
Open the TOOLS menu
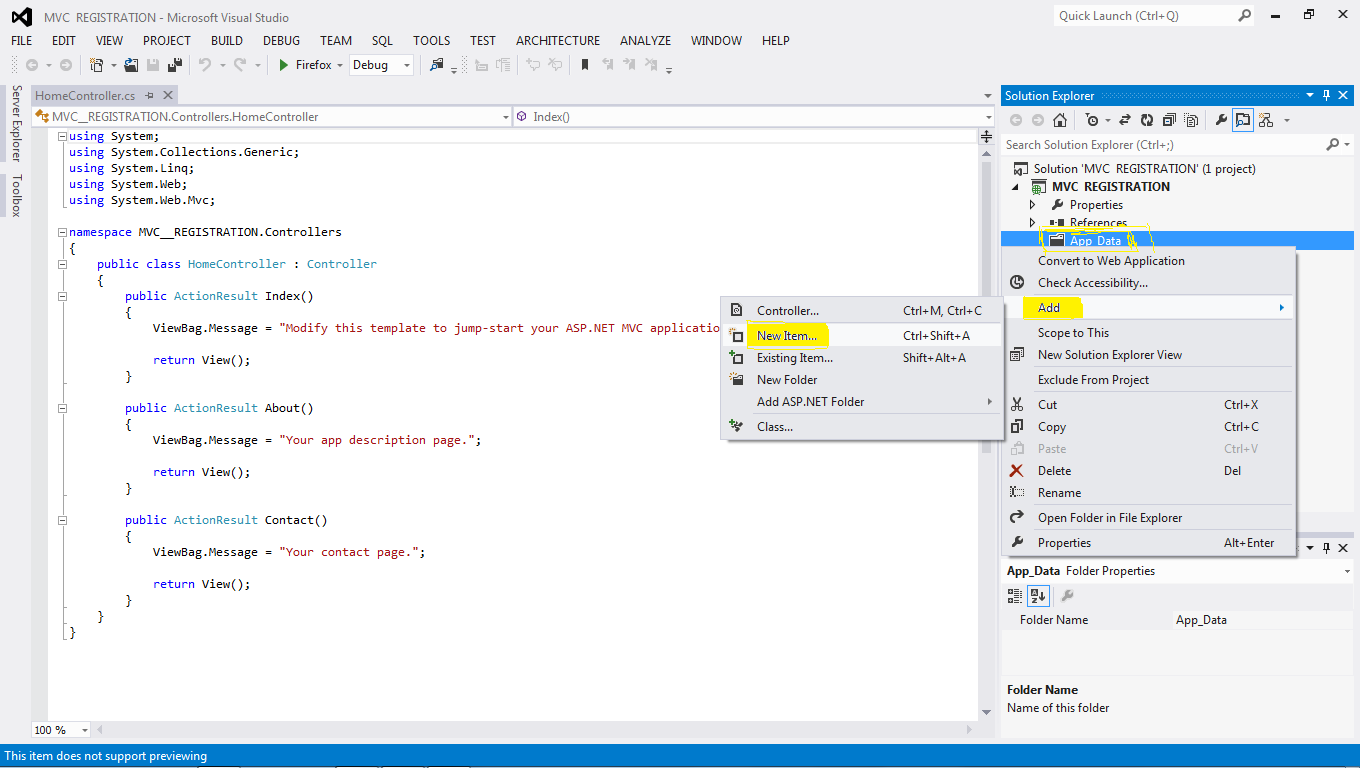click(x=432, y=40)
